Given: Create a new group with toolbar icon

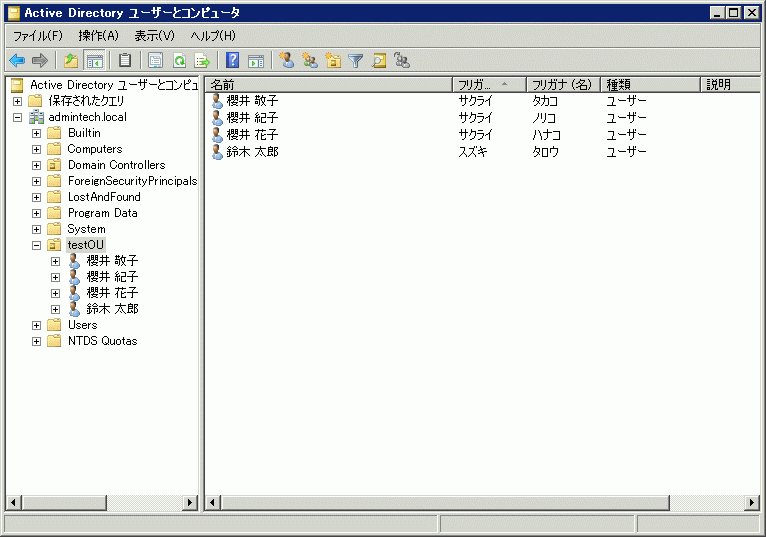Looking at the screenshot, I should point(310,61).
